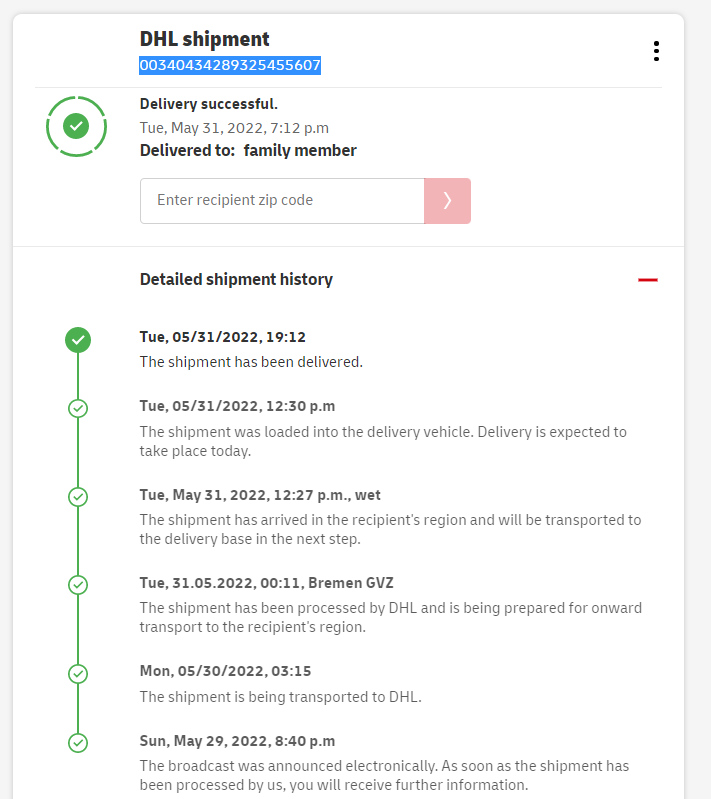Click checkmark beside arrived in recipient's region
711x799 pixels.
click(x=78, y=497)
